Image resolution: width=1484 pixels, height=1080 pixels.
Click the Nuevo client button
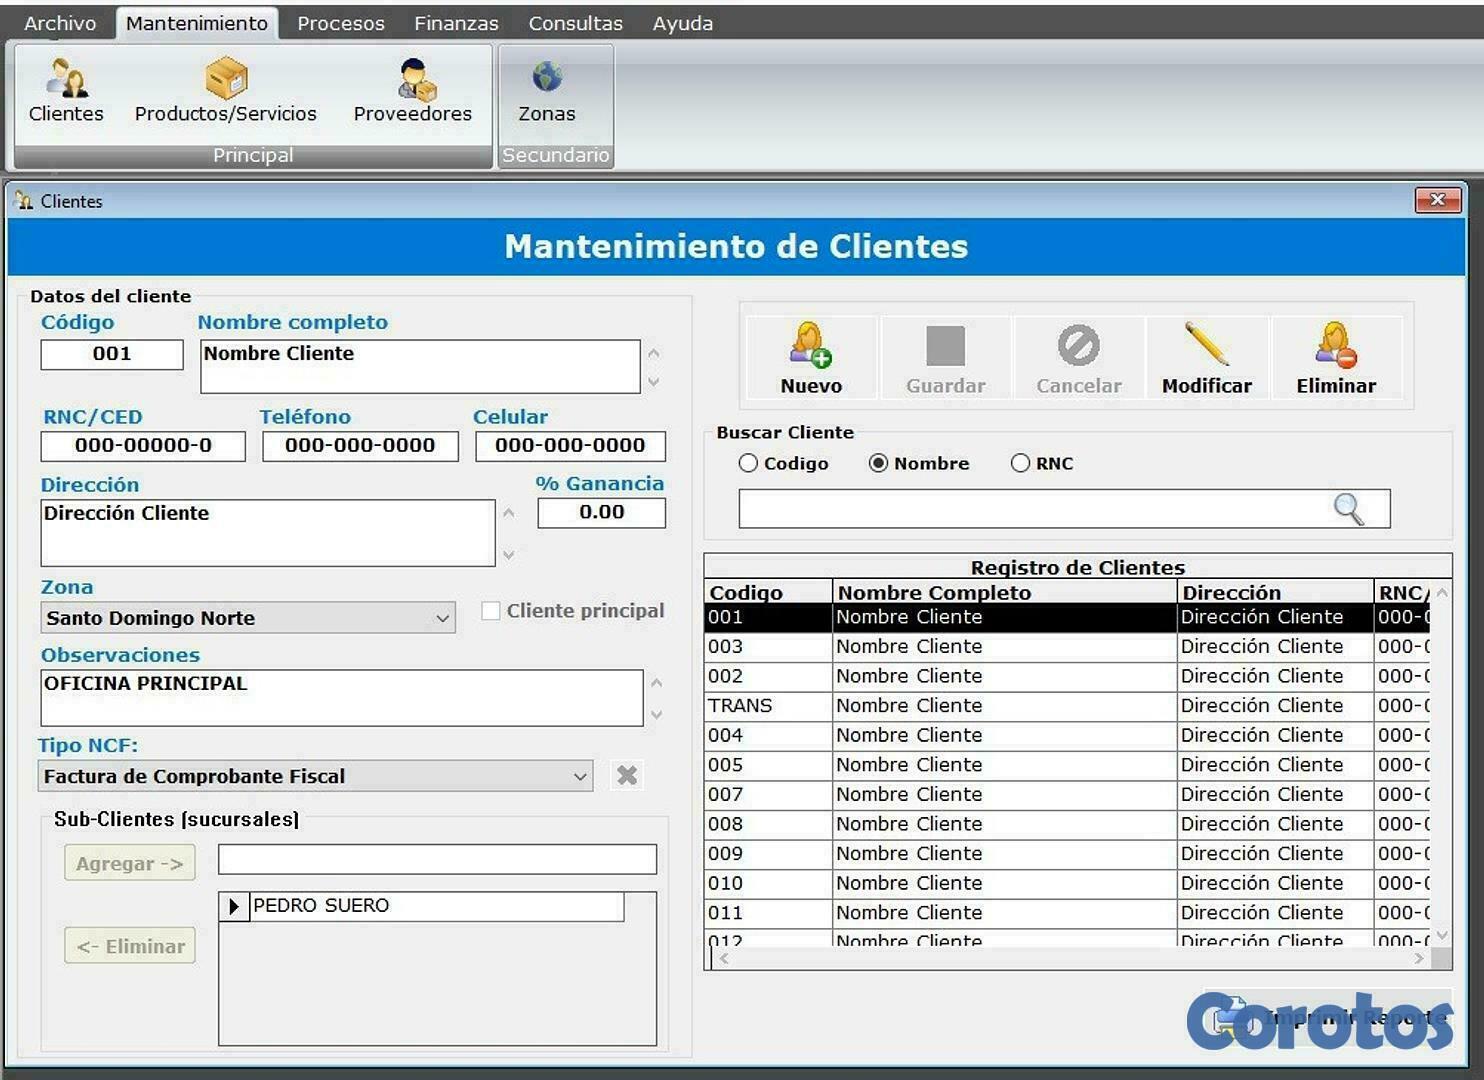(x=811, y=358)
